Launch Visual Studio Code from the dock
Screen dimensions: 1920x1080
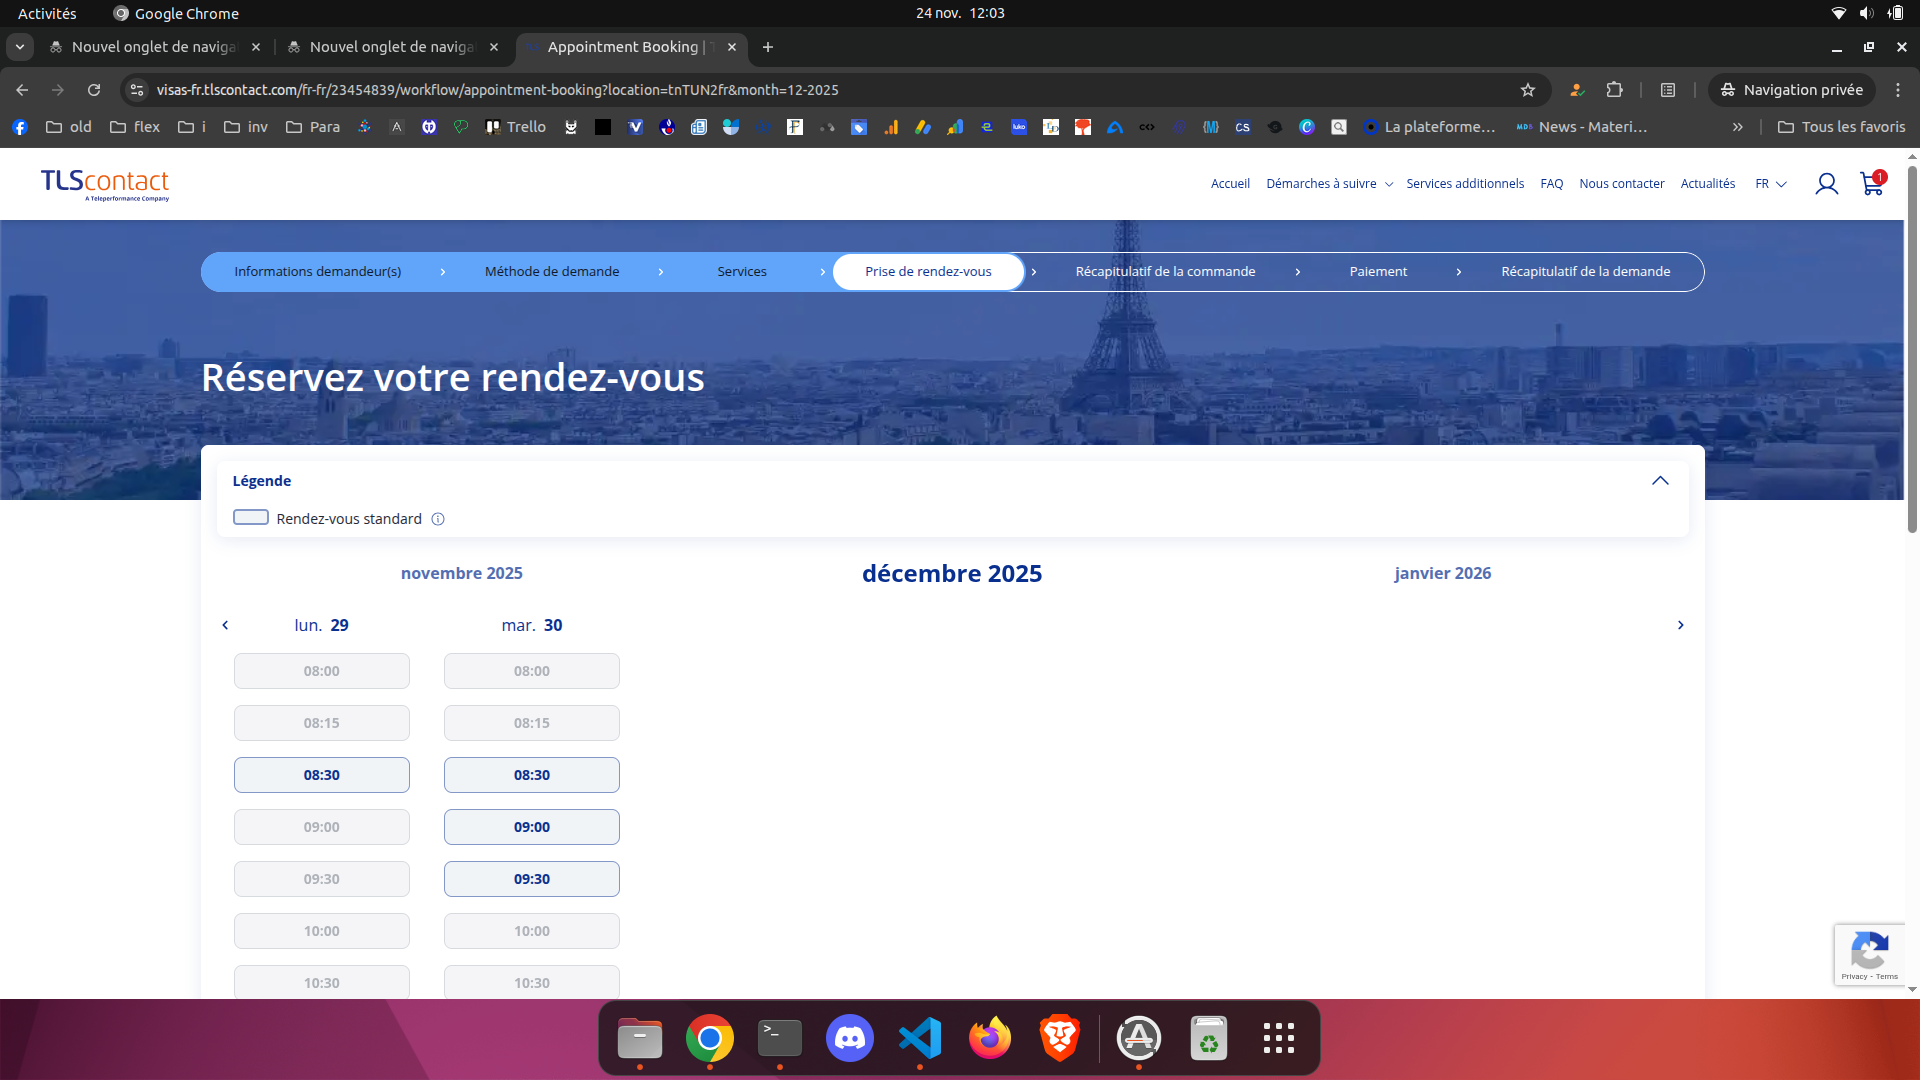coord(919,1038)
